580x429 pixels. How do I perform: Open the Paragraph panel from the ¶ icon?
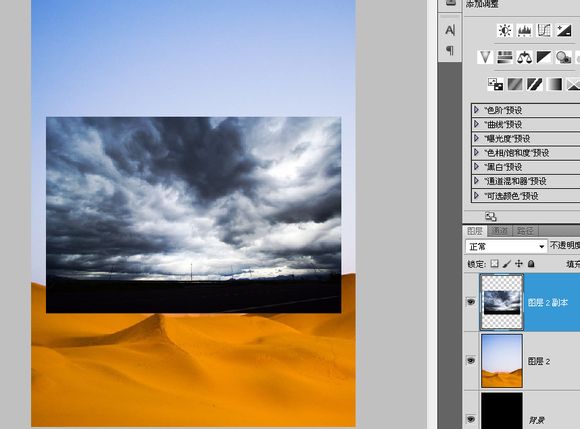click(x=450, y=50)
